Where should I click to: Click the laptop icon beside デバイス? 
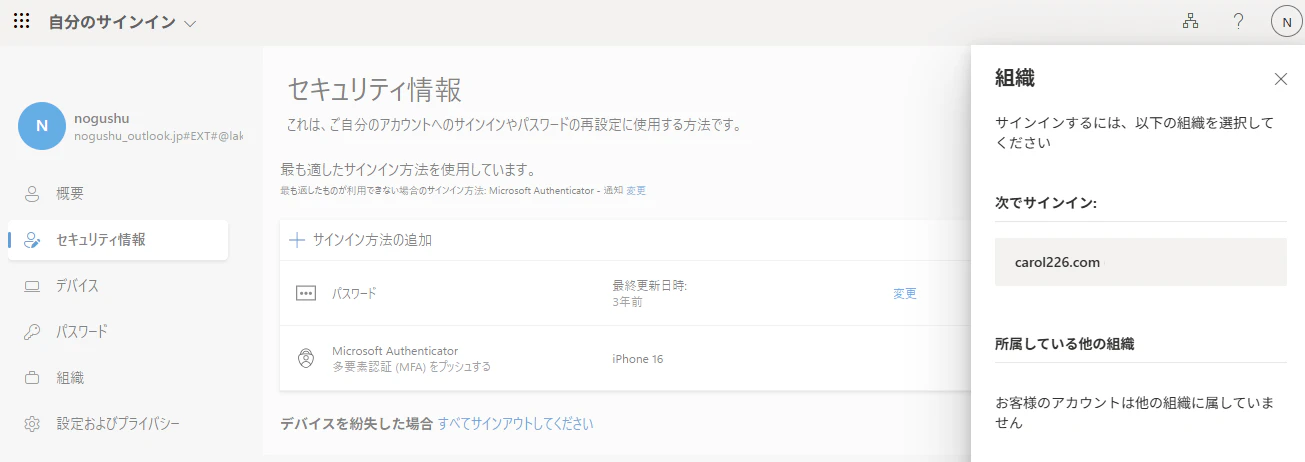click(32, 286)
